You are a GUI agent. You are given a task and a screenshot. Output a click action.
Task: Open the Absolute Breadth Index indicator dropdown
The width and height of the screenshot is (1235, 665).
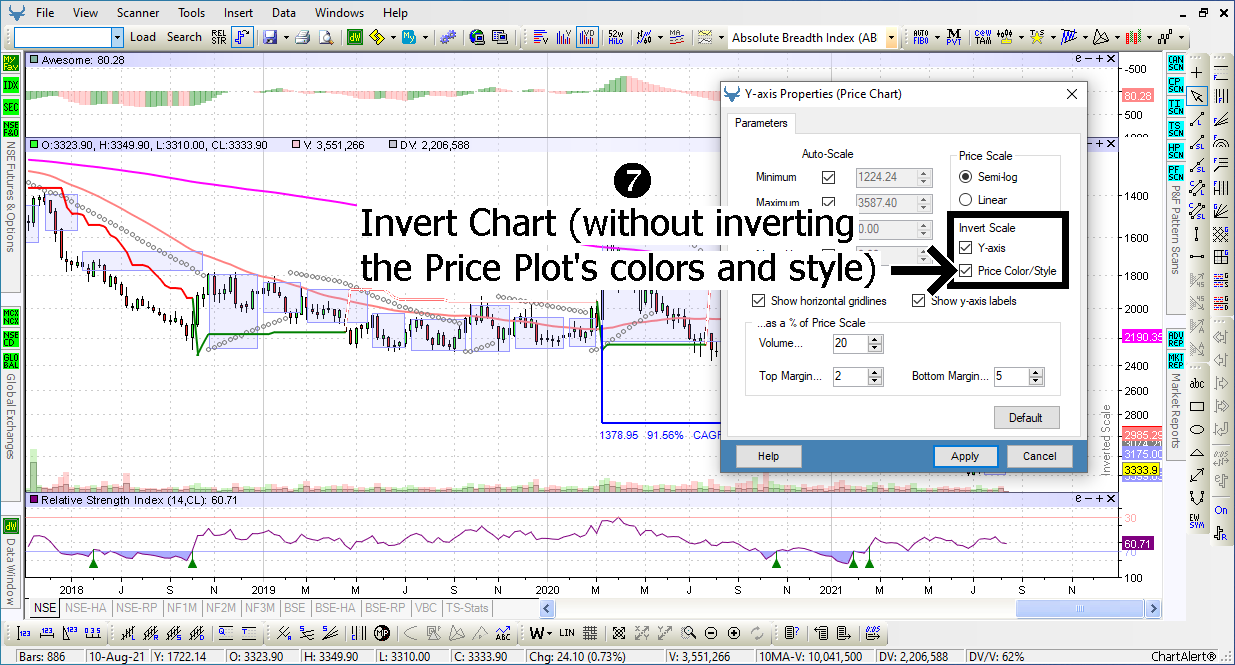[891, 37]
